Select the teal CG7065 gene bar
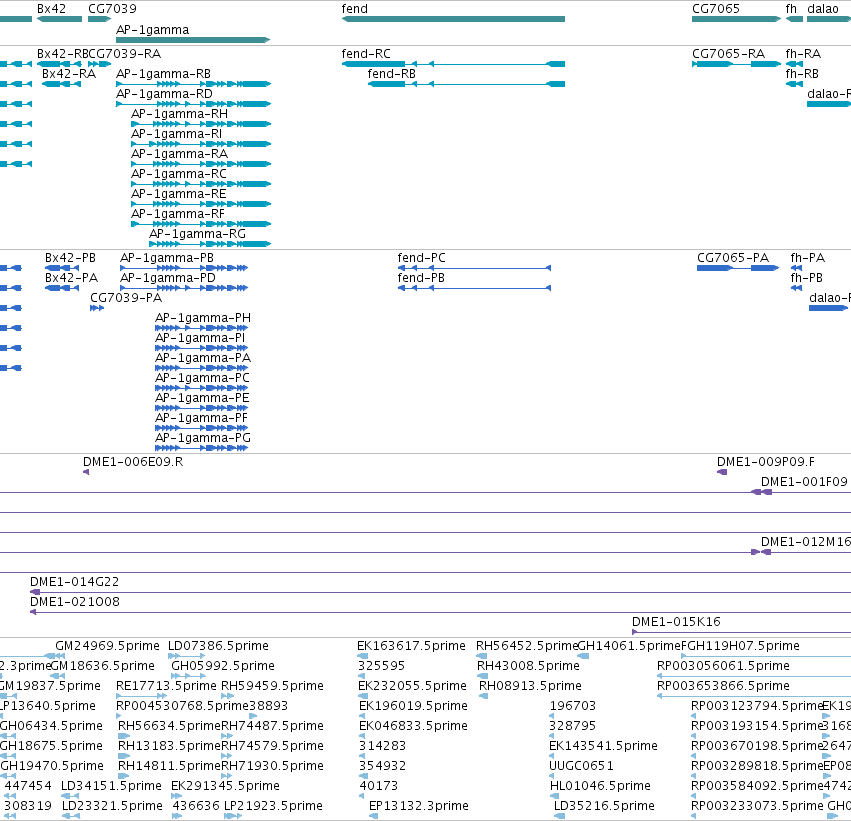Viewport: 851px width, 821px height. [x=736, y=19]
